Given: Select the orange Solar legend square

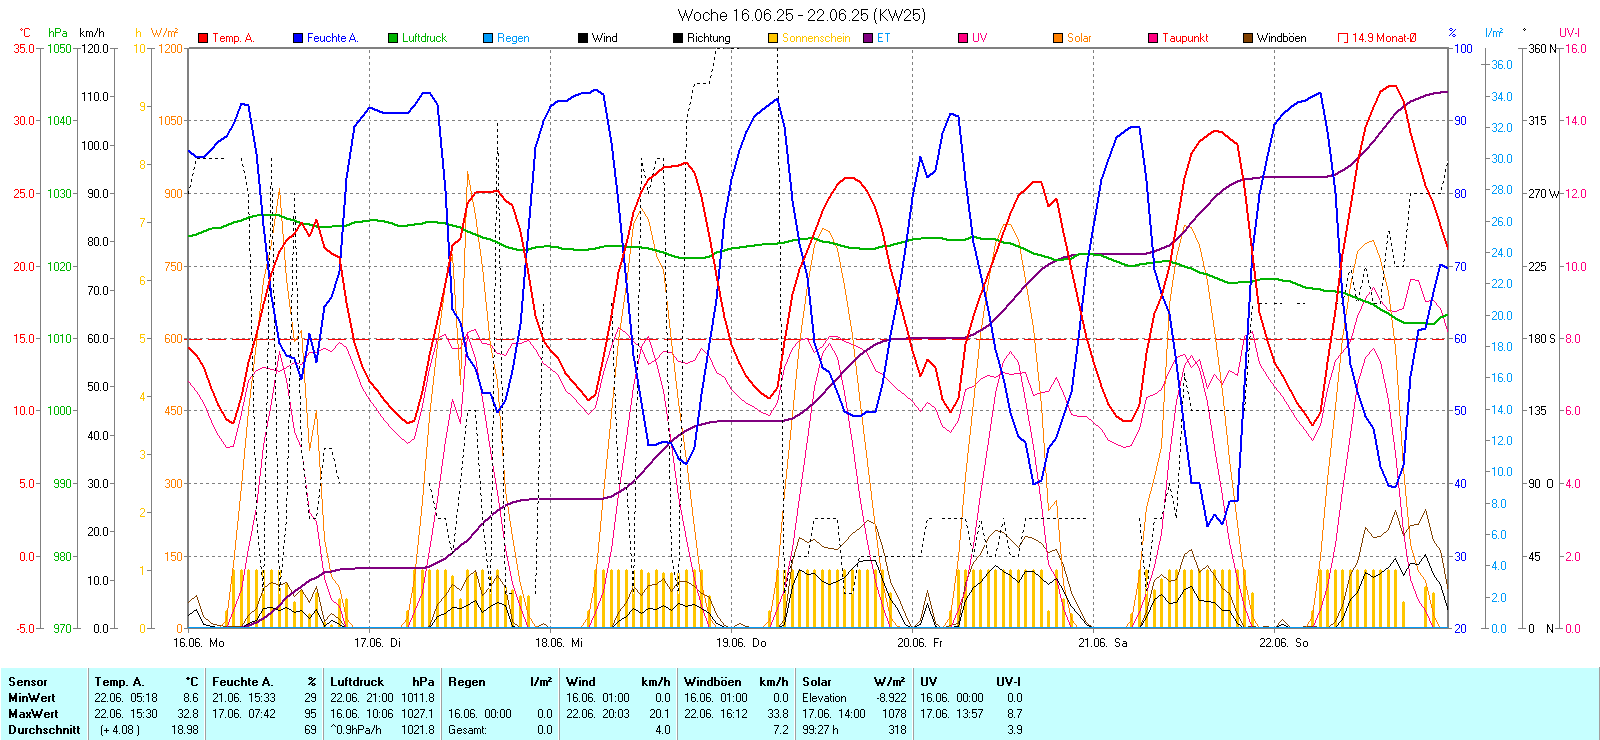Looking at the screenshot, I should tap(1058, 38).
